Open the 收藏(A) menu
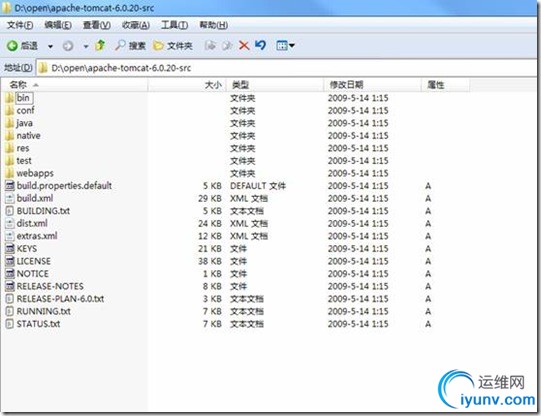Screen dimensions: 541x416 pyautogui.click(x=136, y=25)
